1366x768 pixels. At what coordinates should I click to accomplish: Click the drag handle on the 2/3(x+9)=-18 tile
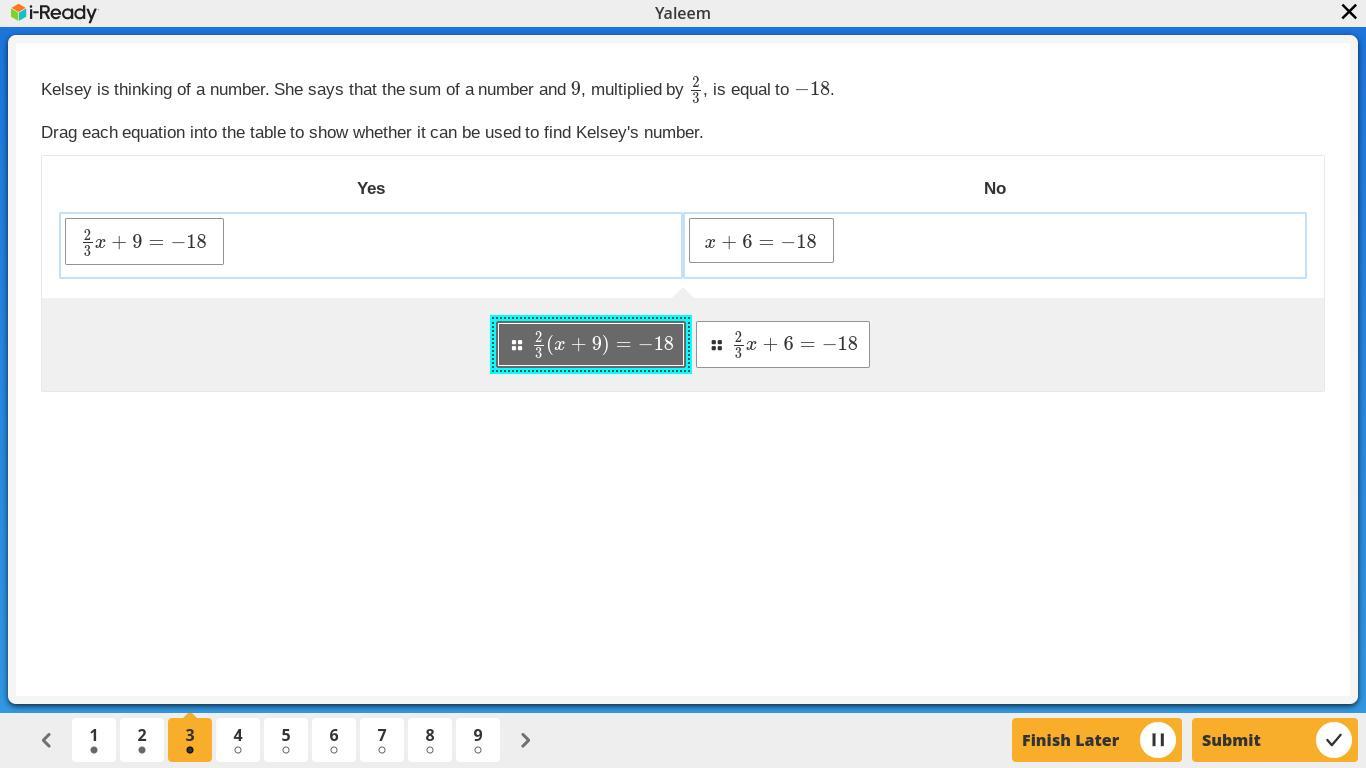tap(517, 345)
